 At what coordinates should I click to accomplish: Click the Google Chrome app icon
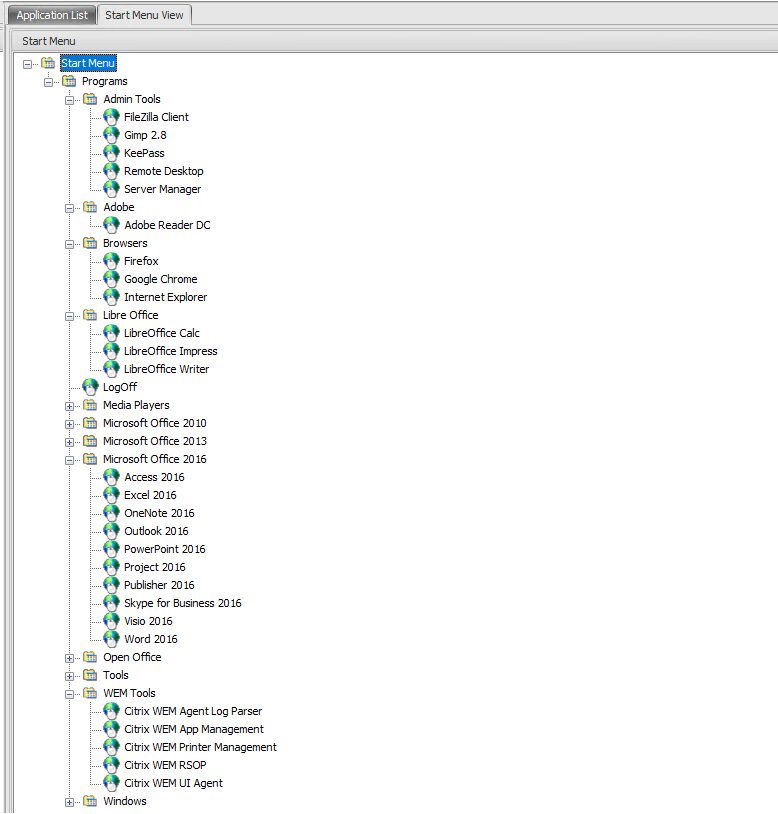111,279
